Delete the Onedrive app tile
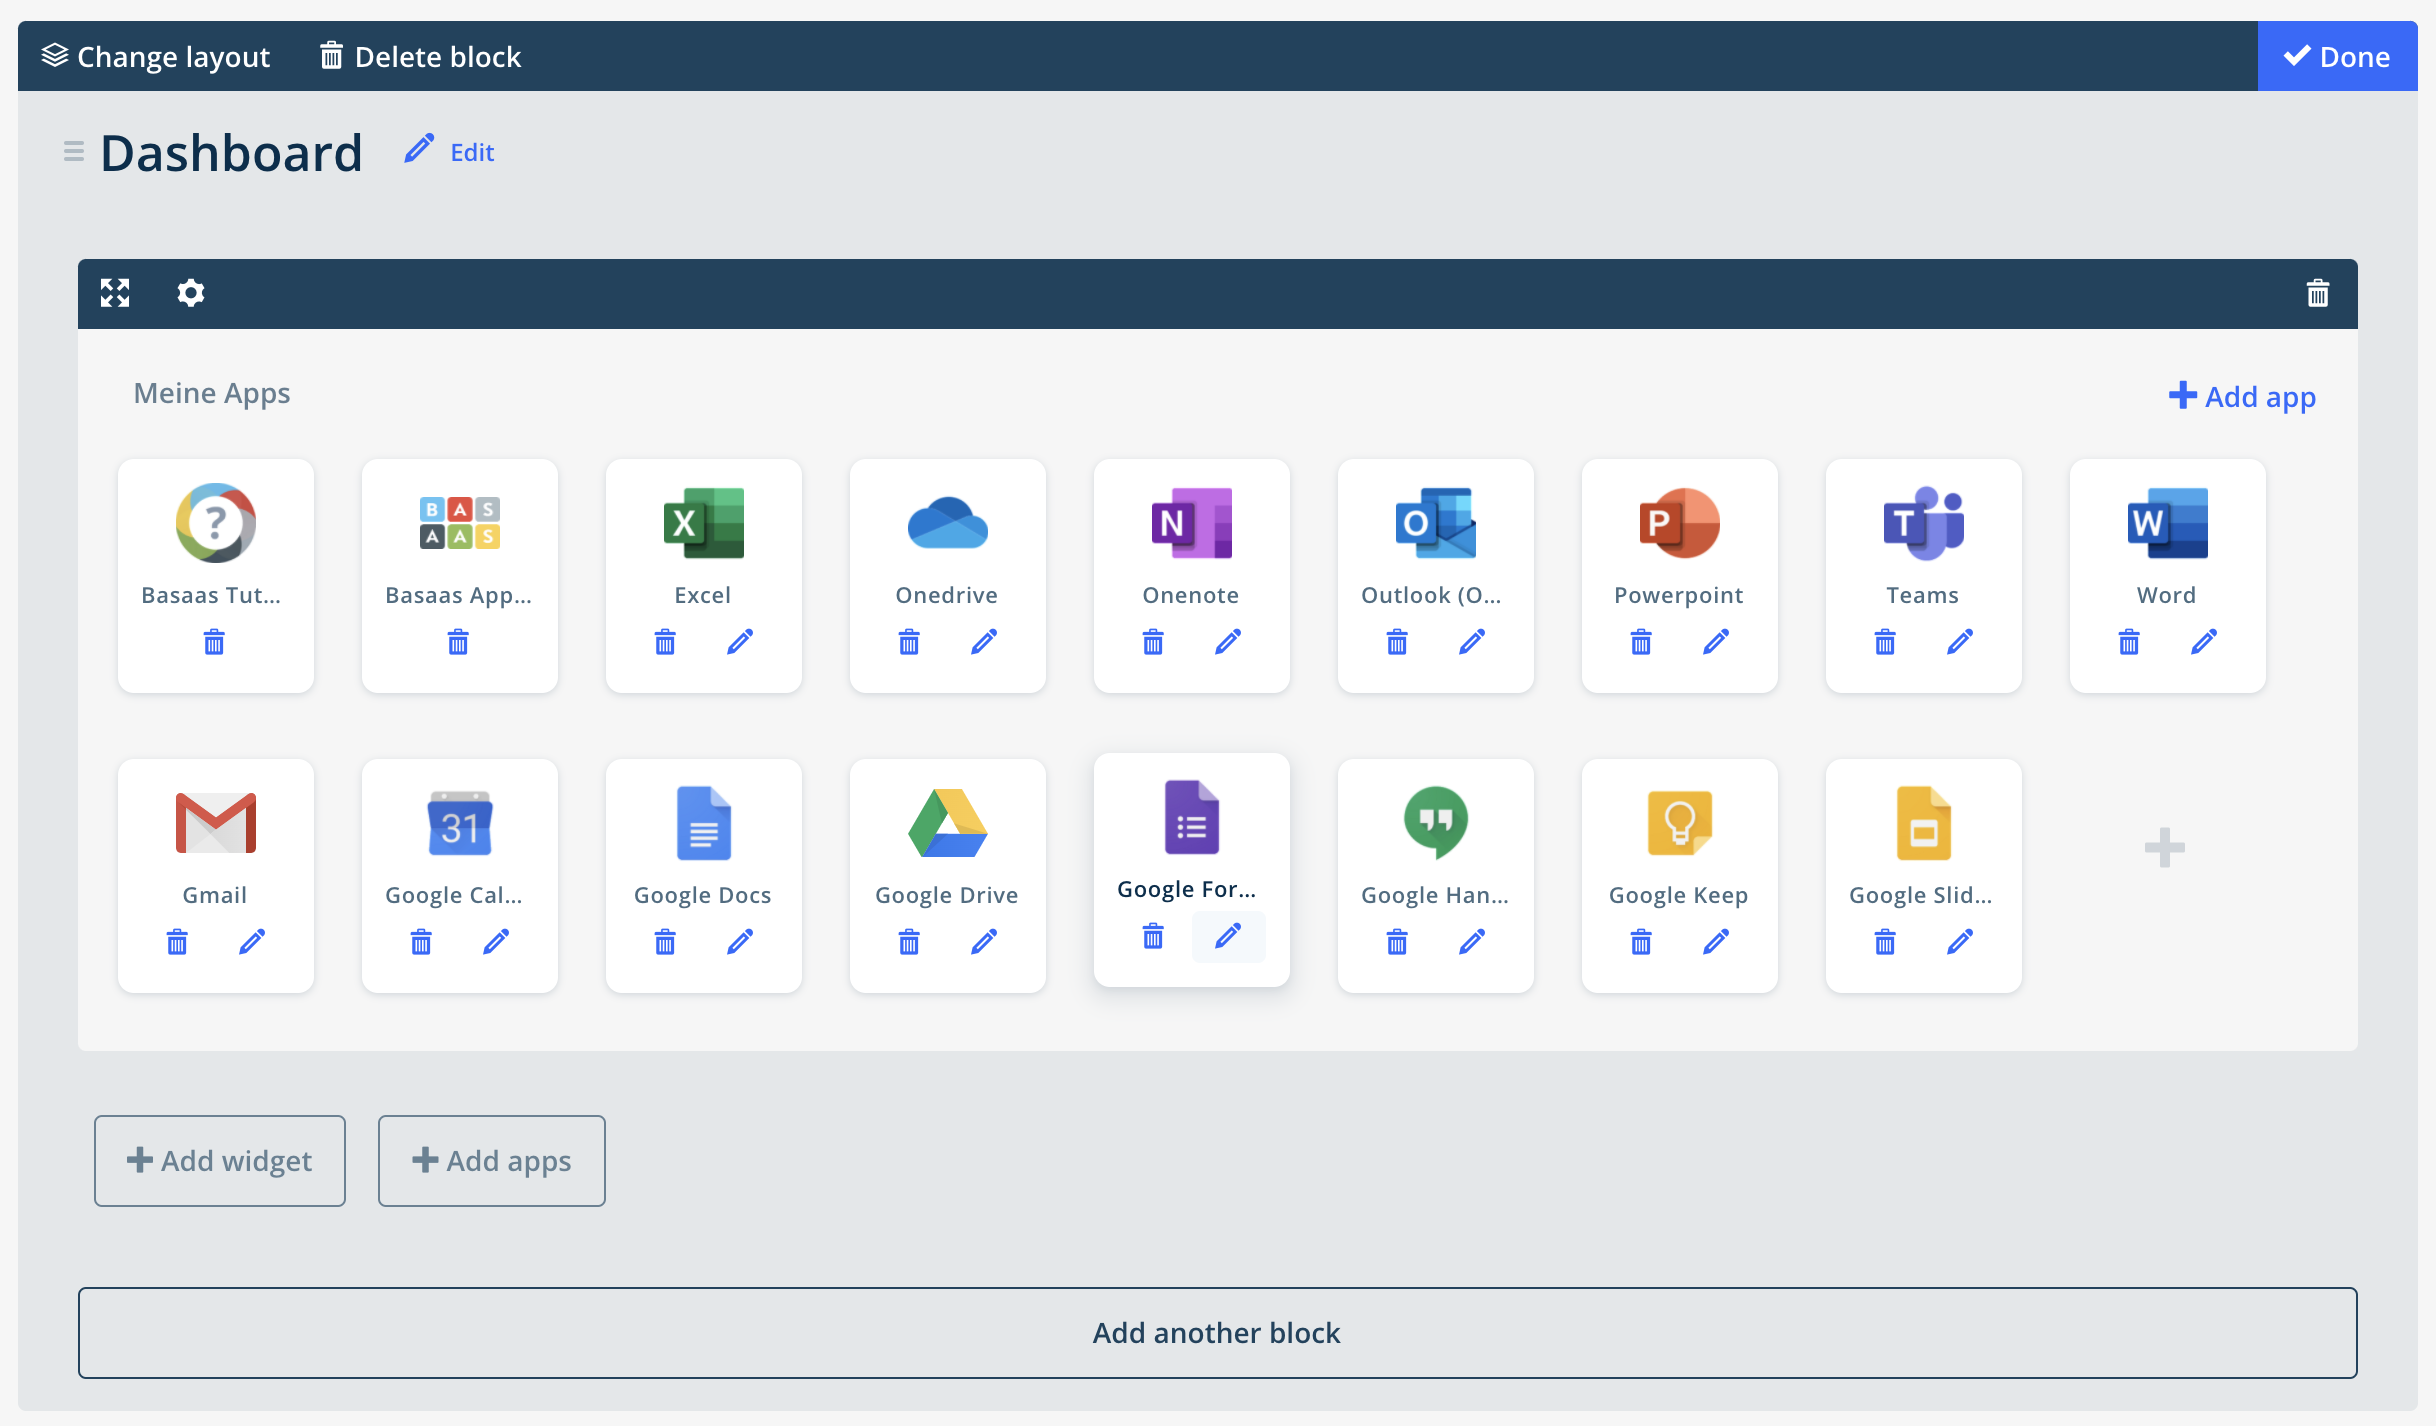2436x1426 pixels. 909,641
